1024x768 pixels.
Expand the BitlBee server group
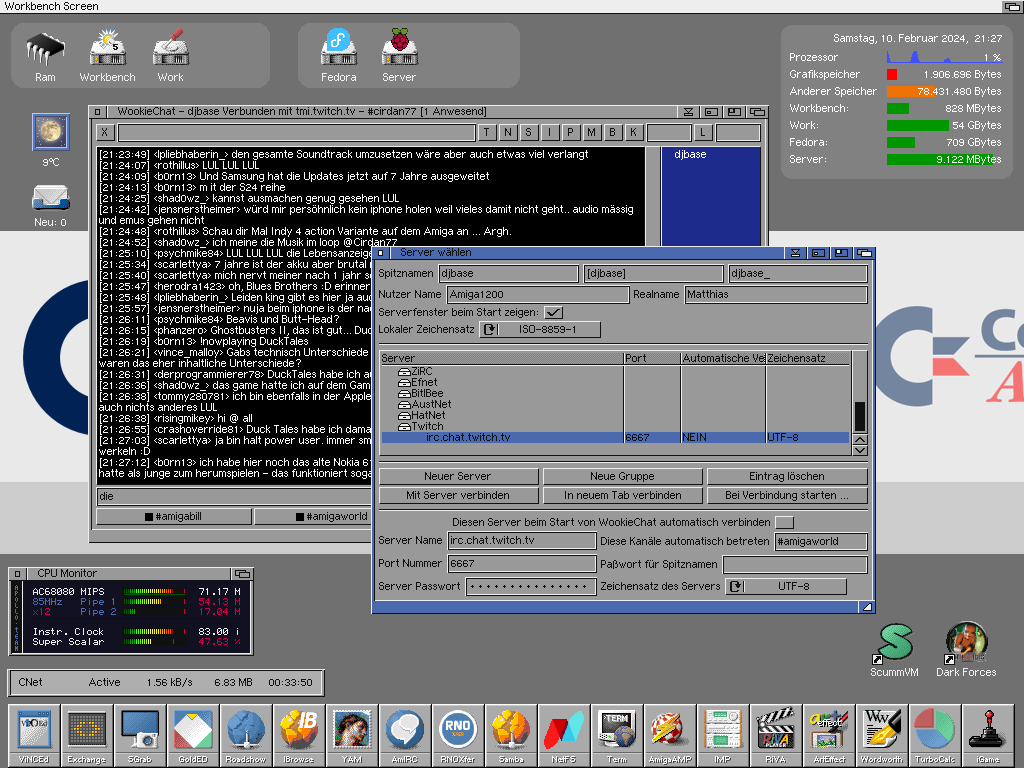coord(404,394)
